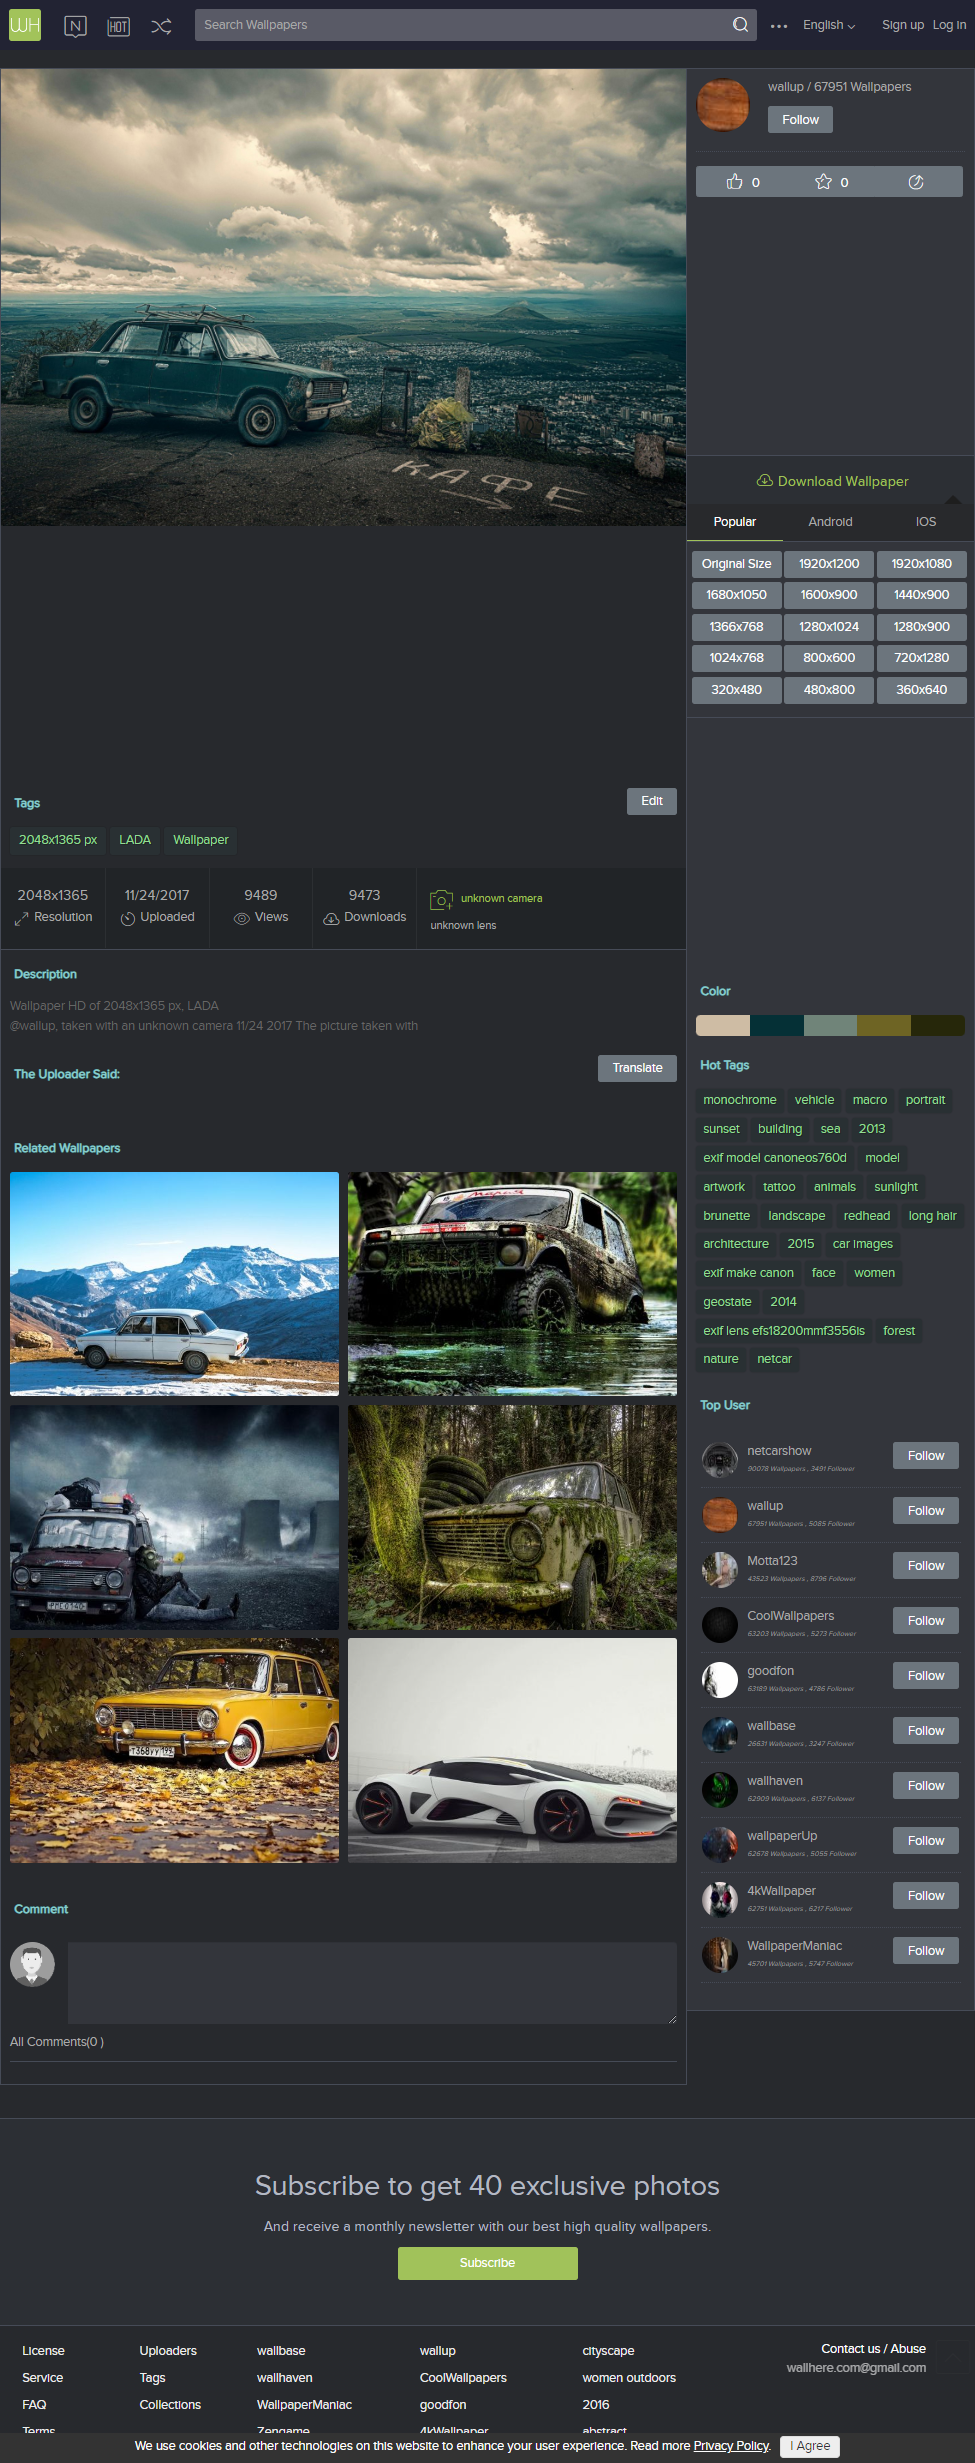Image resolution: width=975 pixels, height=2463 pixels.
Task: Click the share icon in action bar
Action: coord(915,182)
